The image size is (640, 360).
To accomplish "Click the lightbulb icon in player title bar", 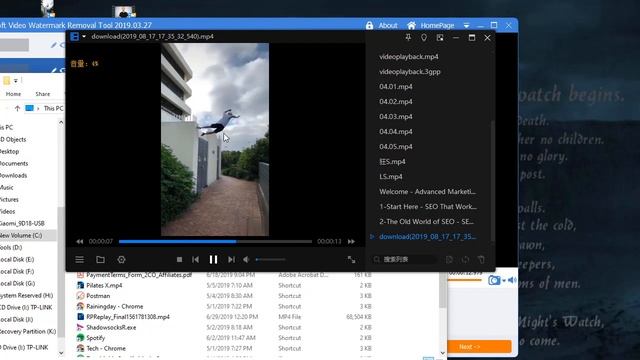I will coord(424,38).
